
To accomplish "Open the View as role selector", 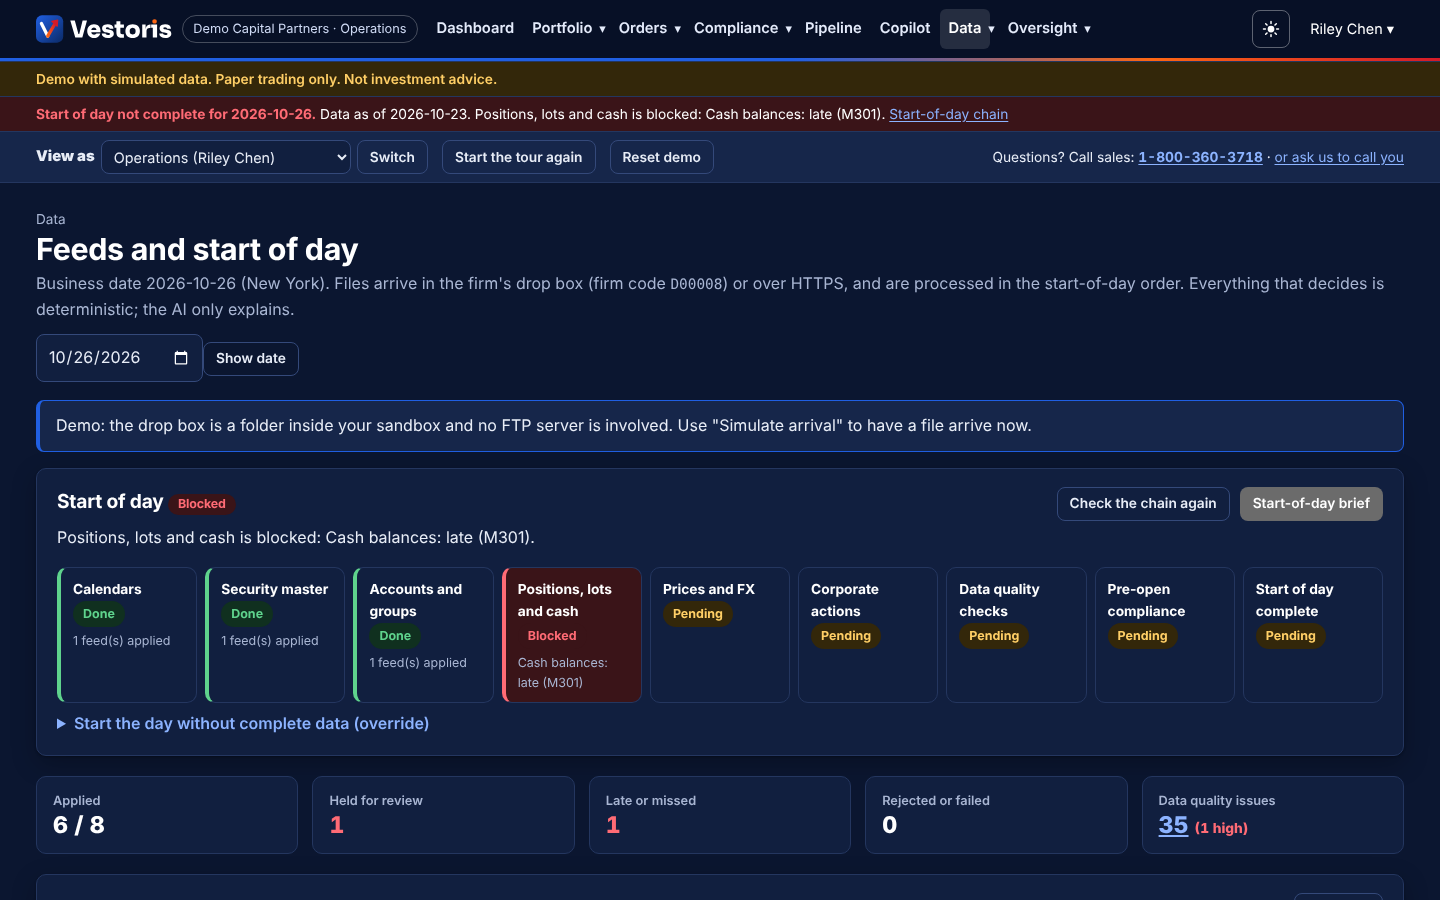I will (226, 157).
